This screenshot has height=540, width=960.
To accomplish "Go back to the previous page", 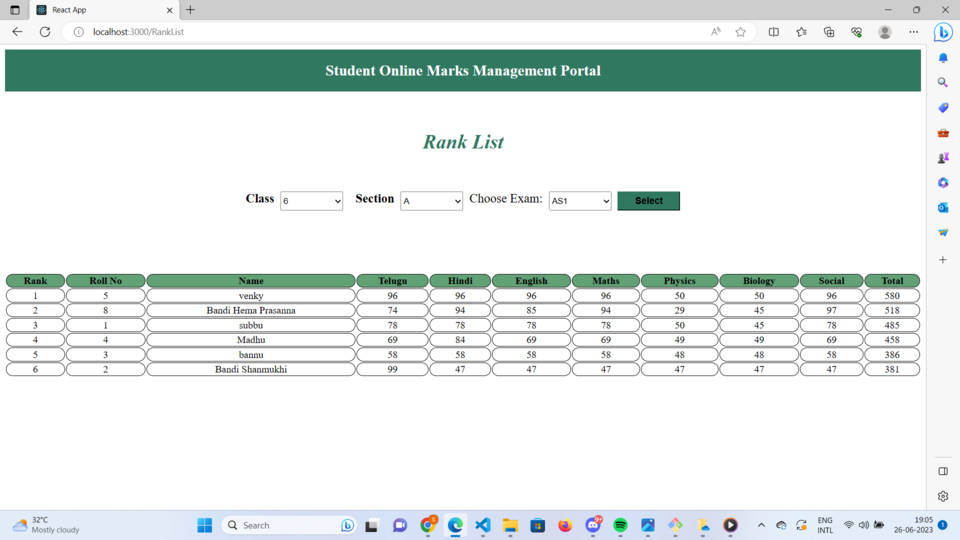I will (x=17, y=32).
